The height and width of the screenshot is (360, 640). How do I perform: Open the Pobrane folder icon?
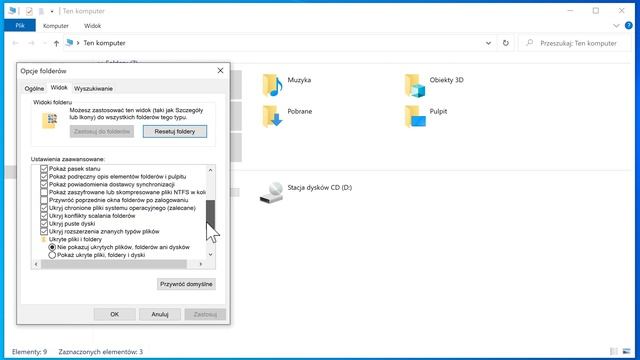[273, 116]
